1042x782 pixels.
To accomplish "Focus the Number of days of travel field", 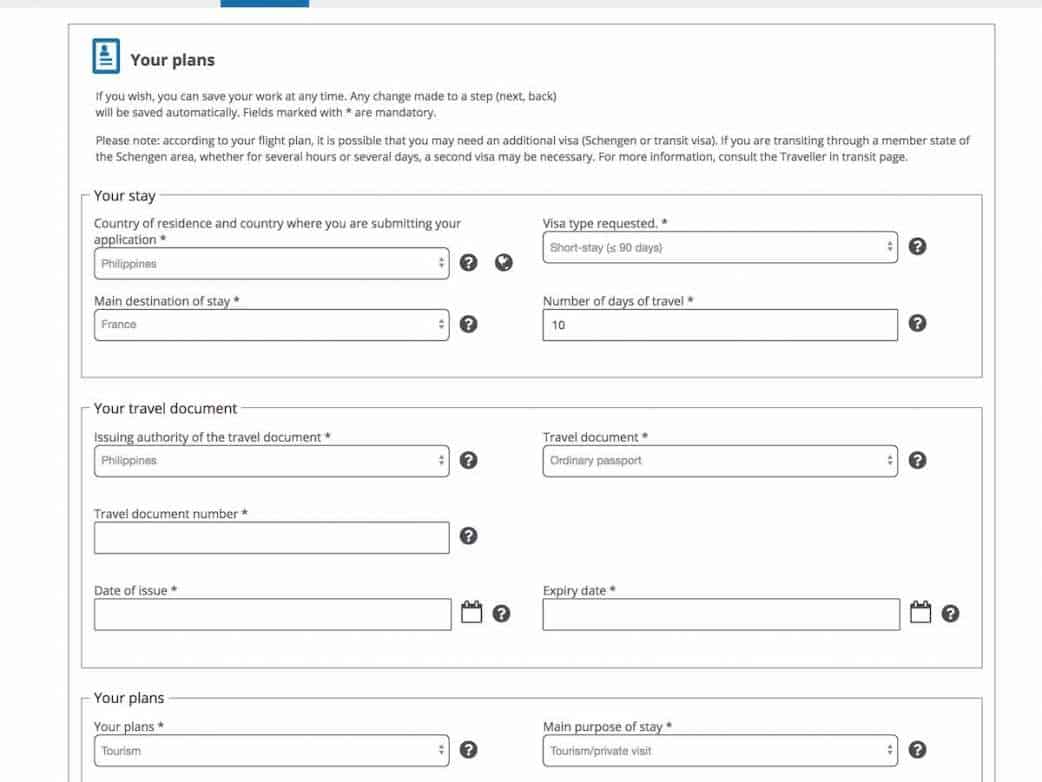I will click(x=719, y=325).
